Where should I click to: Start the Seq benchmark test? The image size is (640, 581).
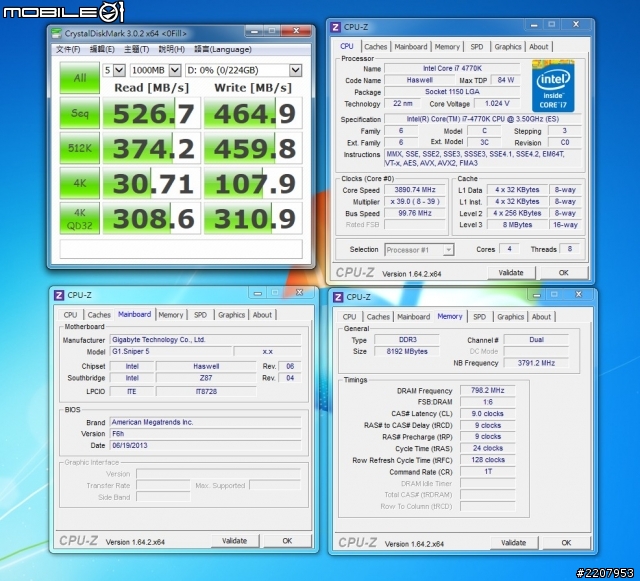(80, 113)
